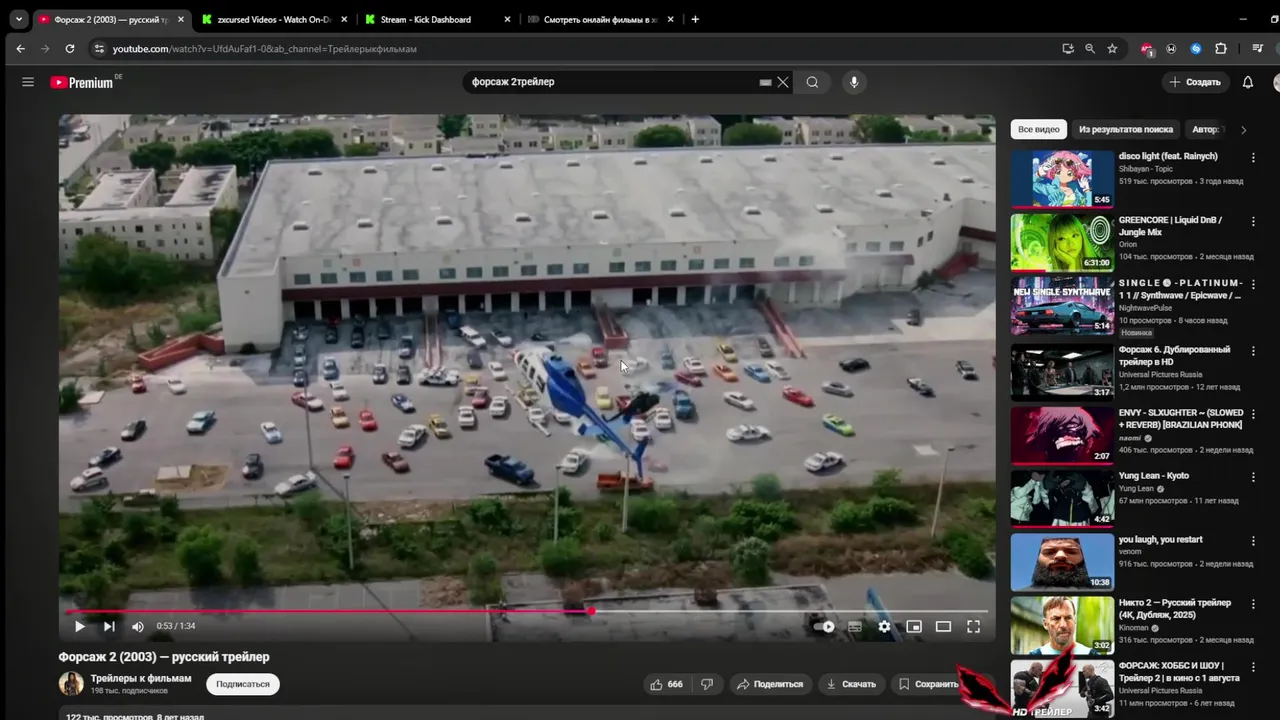Dislike the video
Viewport: 1280px width, 720px height.
click(x=707, y=684)
